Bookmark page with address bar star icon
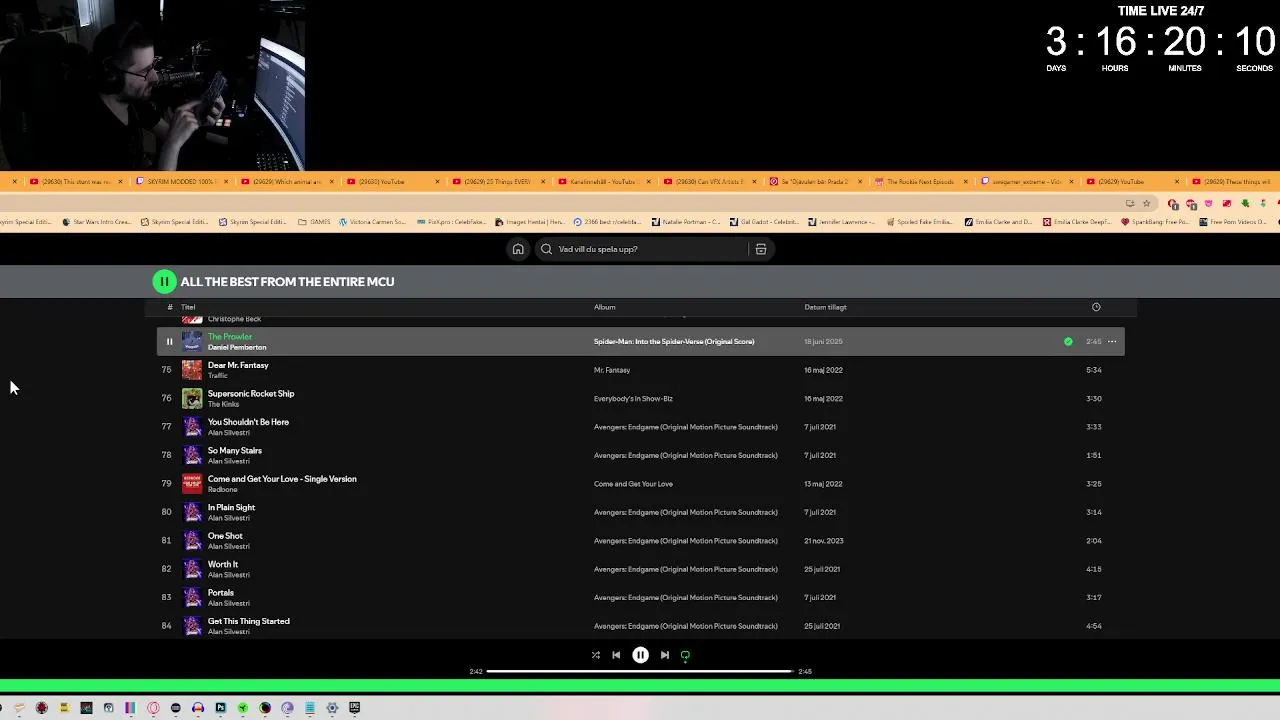The image size is (1280, 720). (x=1148, y=204)
